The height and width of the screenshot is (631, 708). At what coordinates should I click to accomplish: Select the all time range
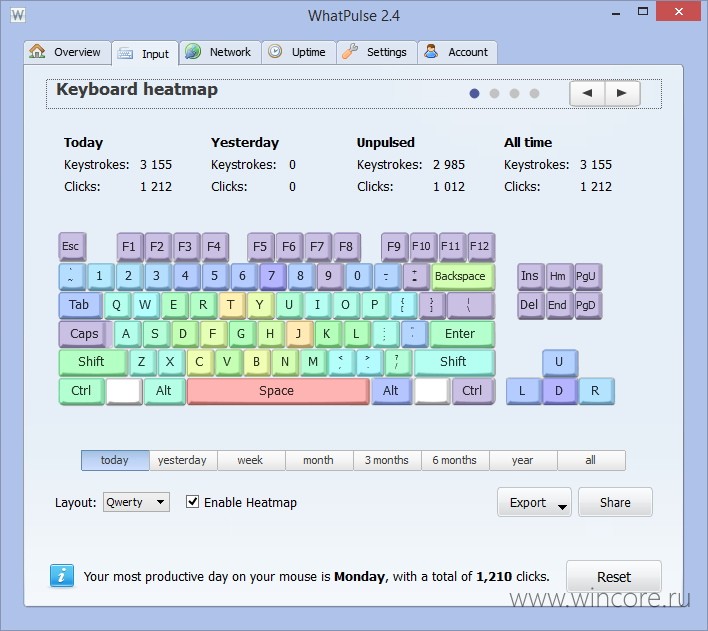[x=592, y=460]
